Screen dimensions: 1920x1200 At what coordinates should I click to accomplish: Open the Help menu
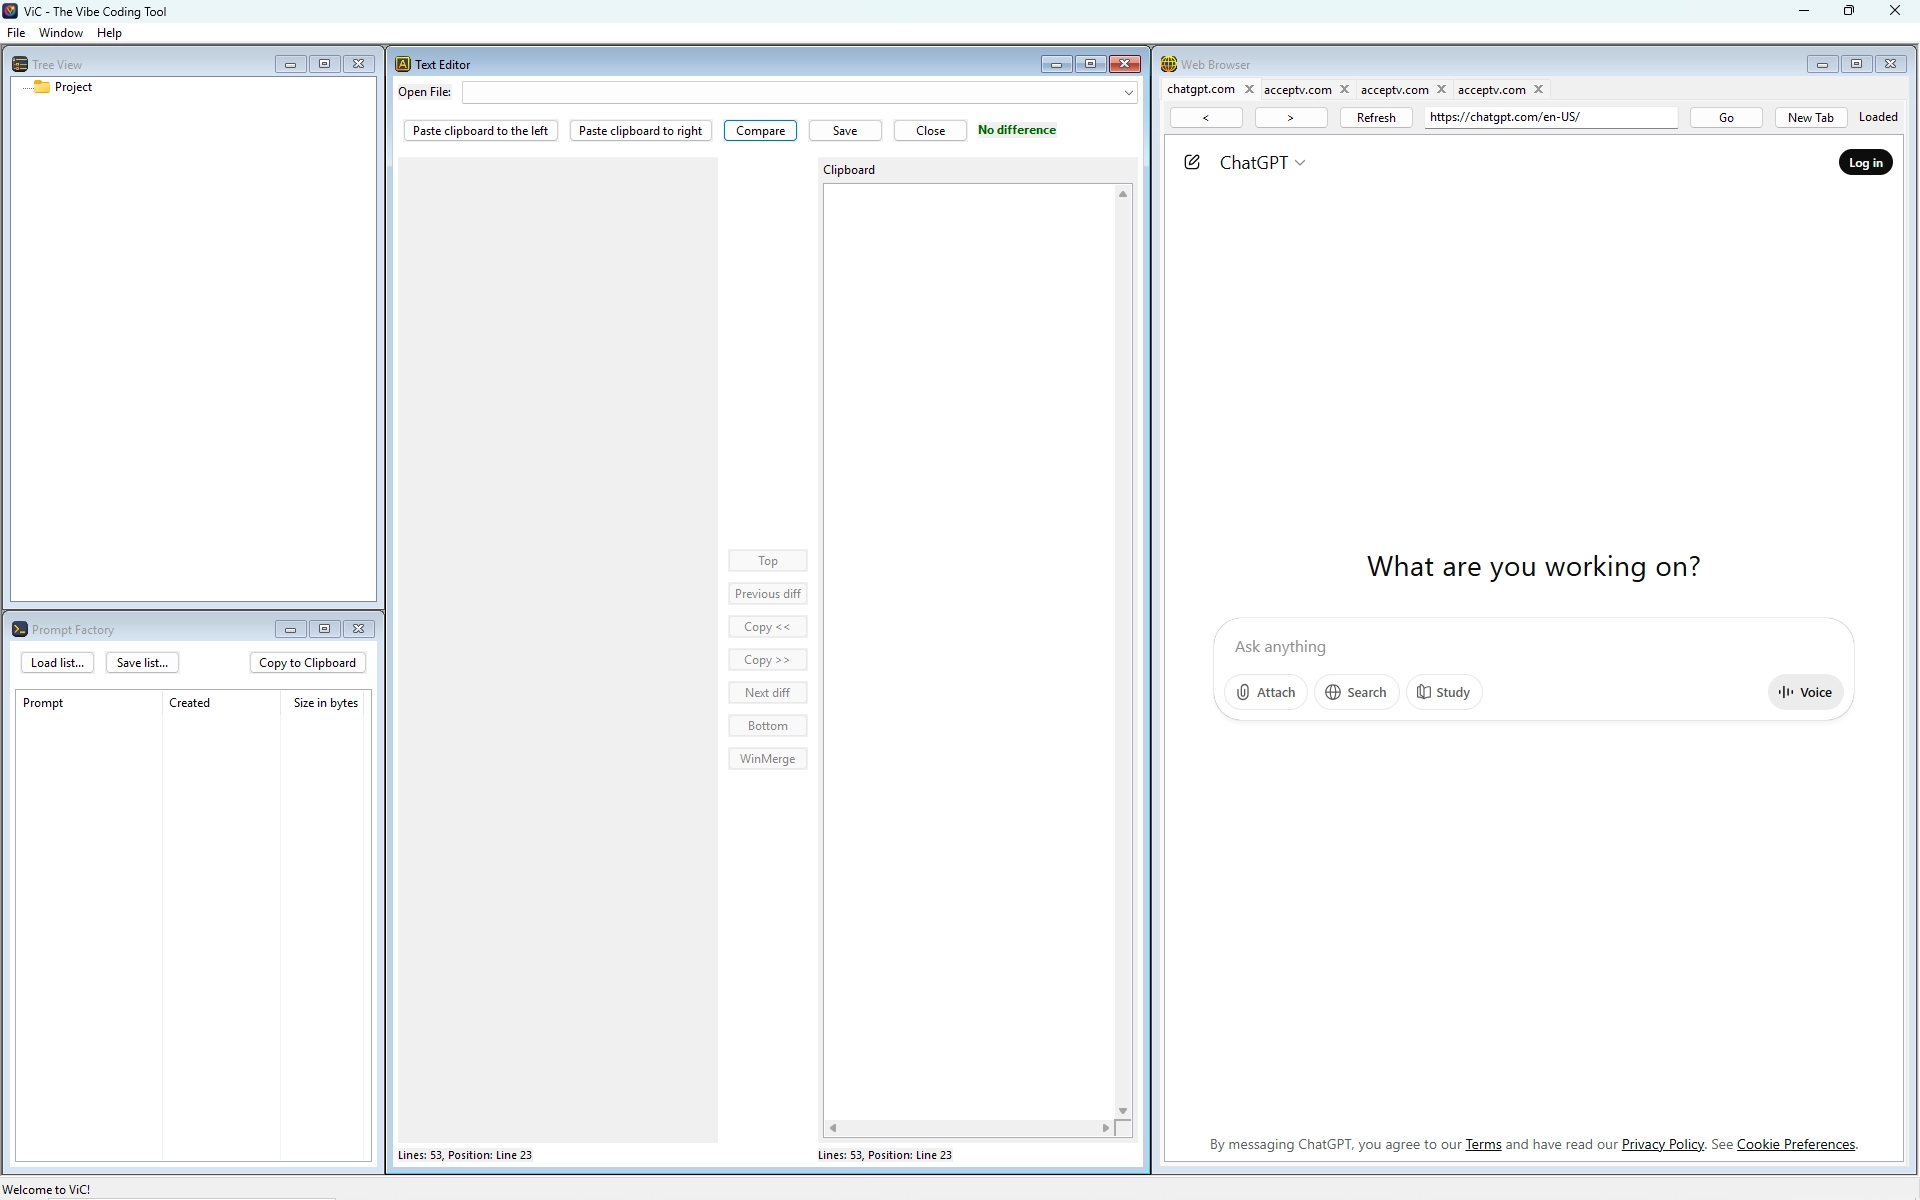[x=109, y=33]
